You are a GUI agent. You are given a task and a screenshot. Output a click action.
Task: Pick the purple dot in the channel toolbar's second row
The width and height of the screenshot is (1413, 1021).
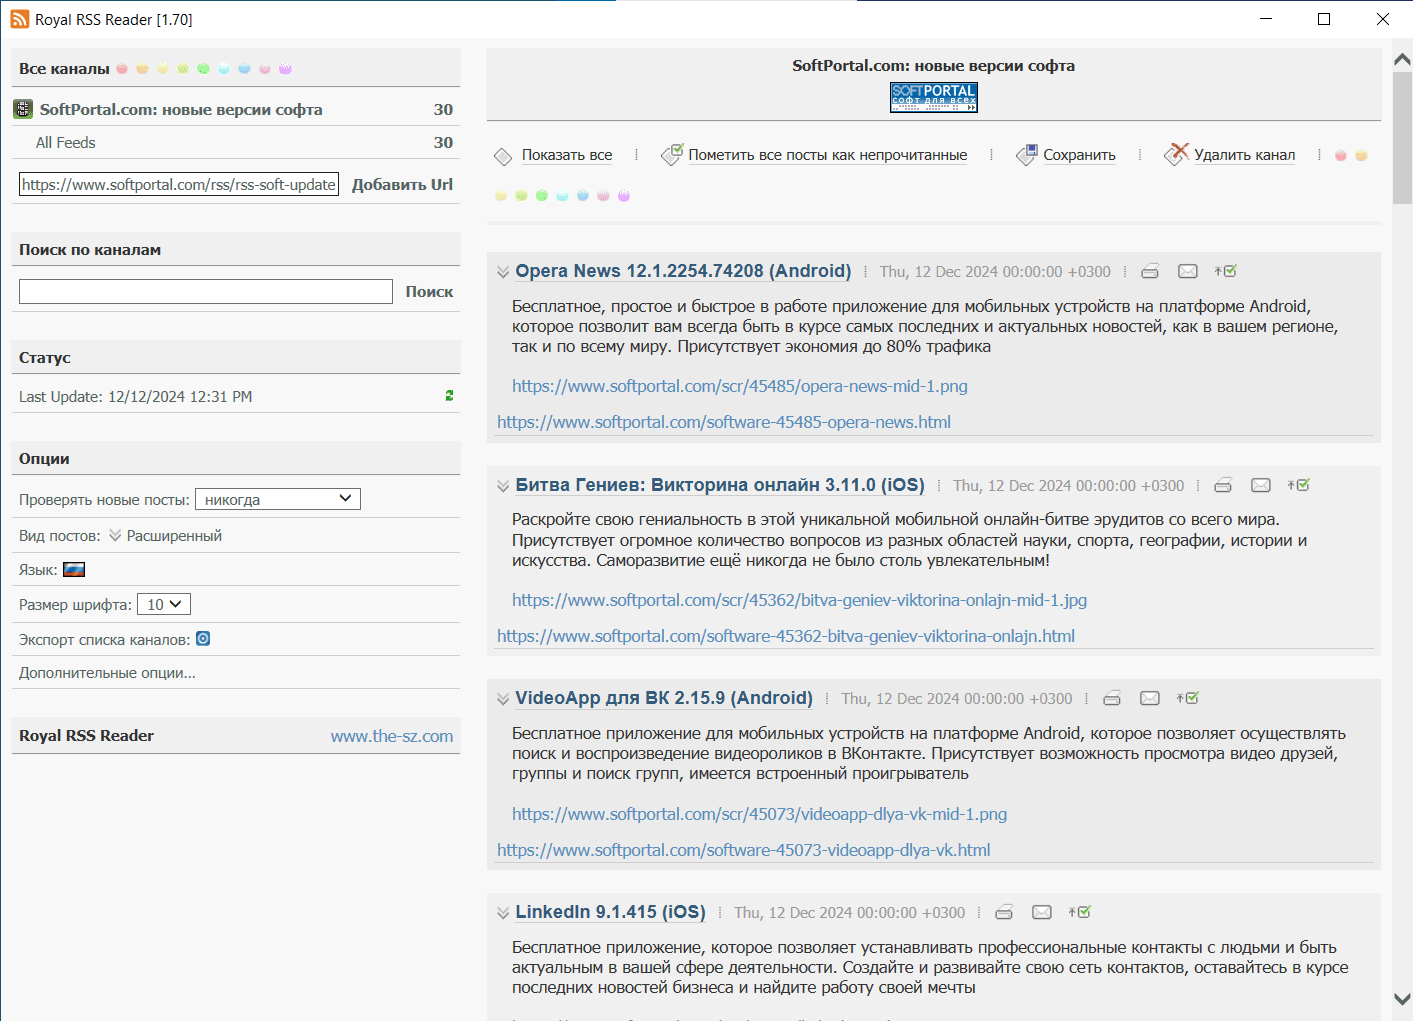[x=624, y=196]
